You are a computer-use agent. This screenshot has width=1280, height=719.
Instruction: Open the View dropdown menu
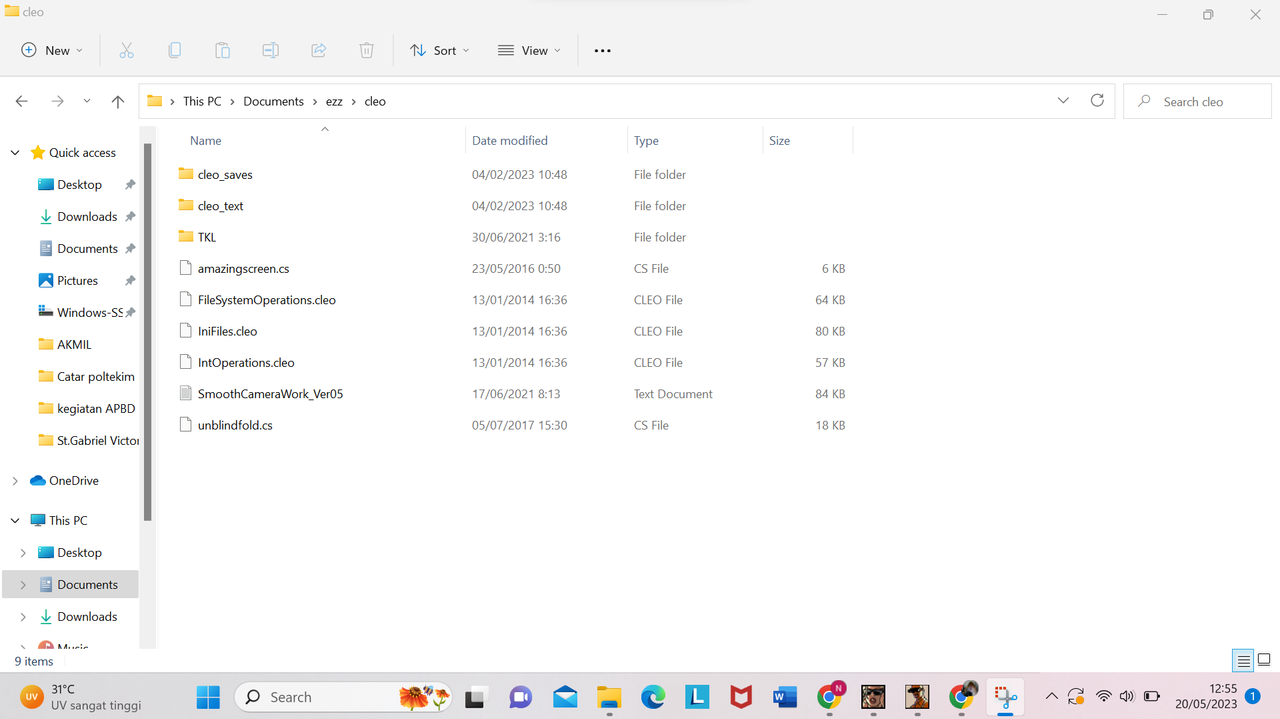pyautogui.click(x=529, y=50)
